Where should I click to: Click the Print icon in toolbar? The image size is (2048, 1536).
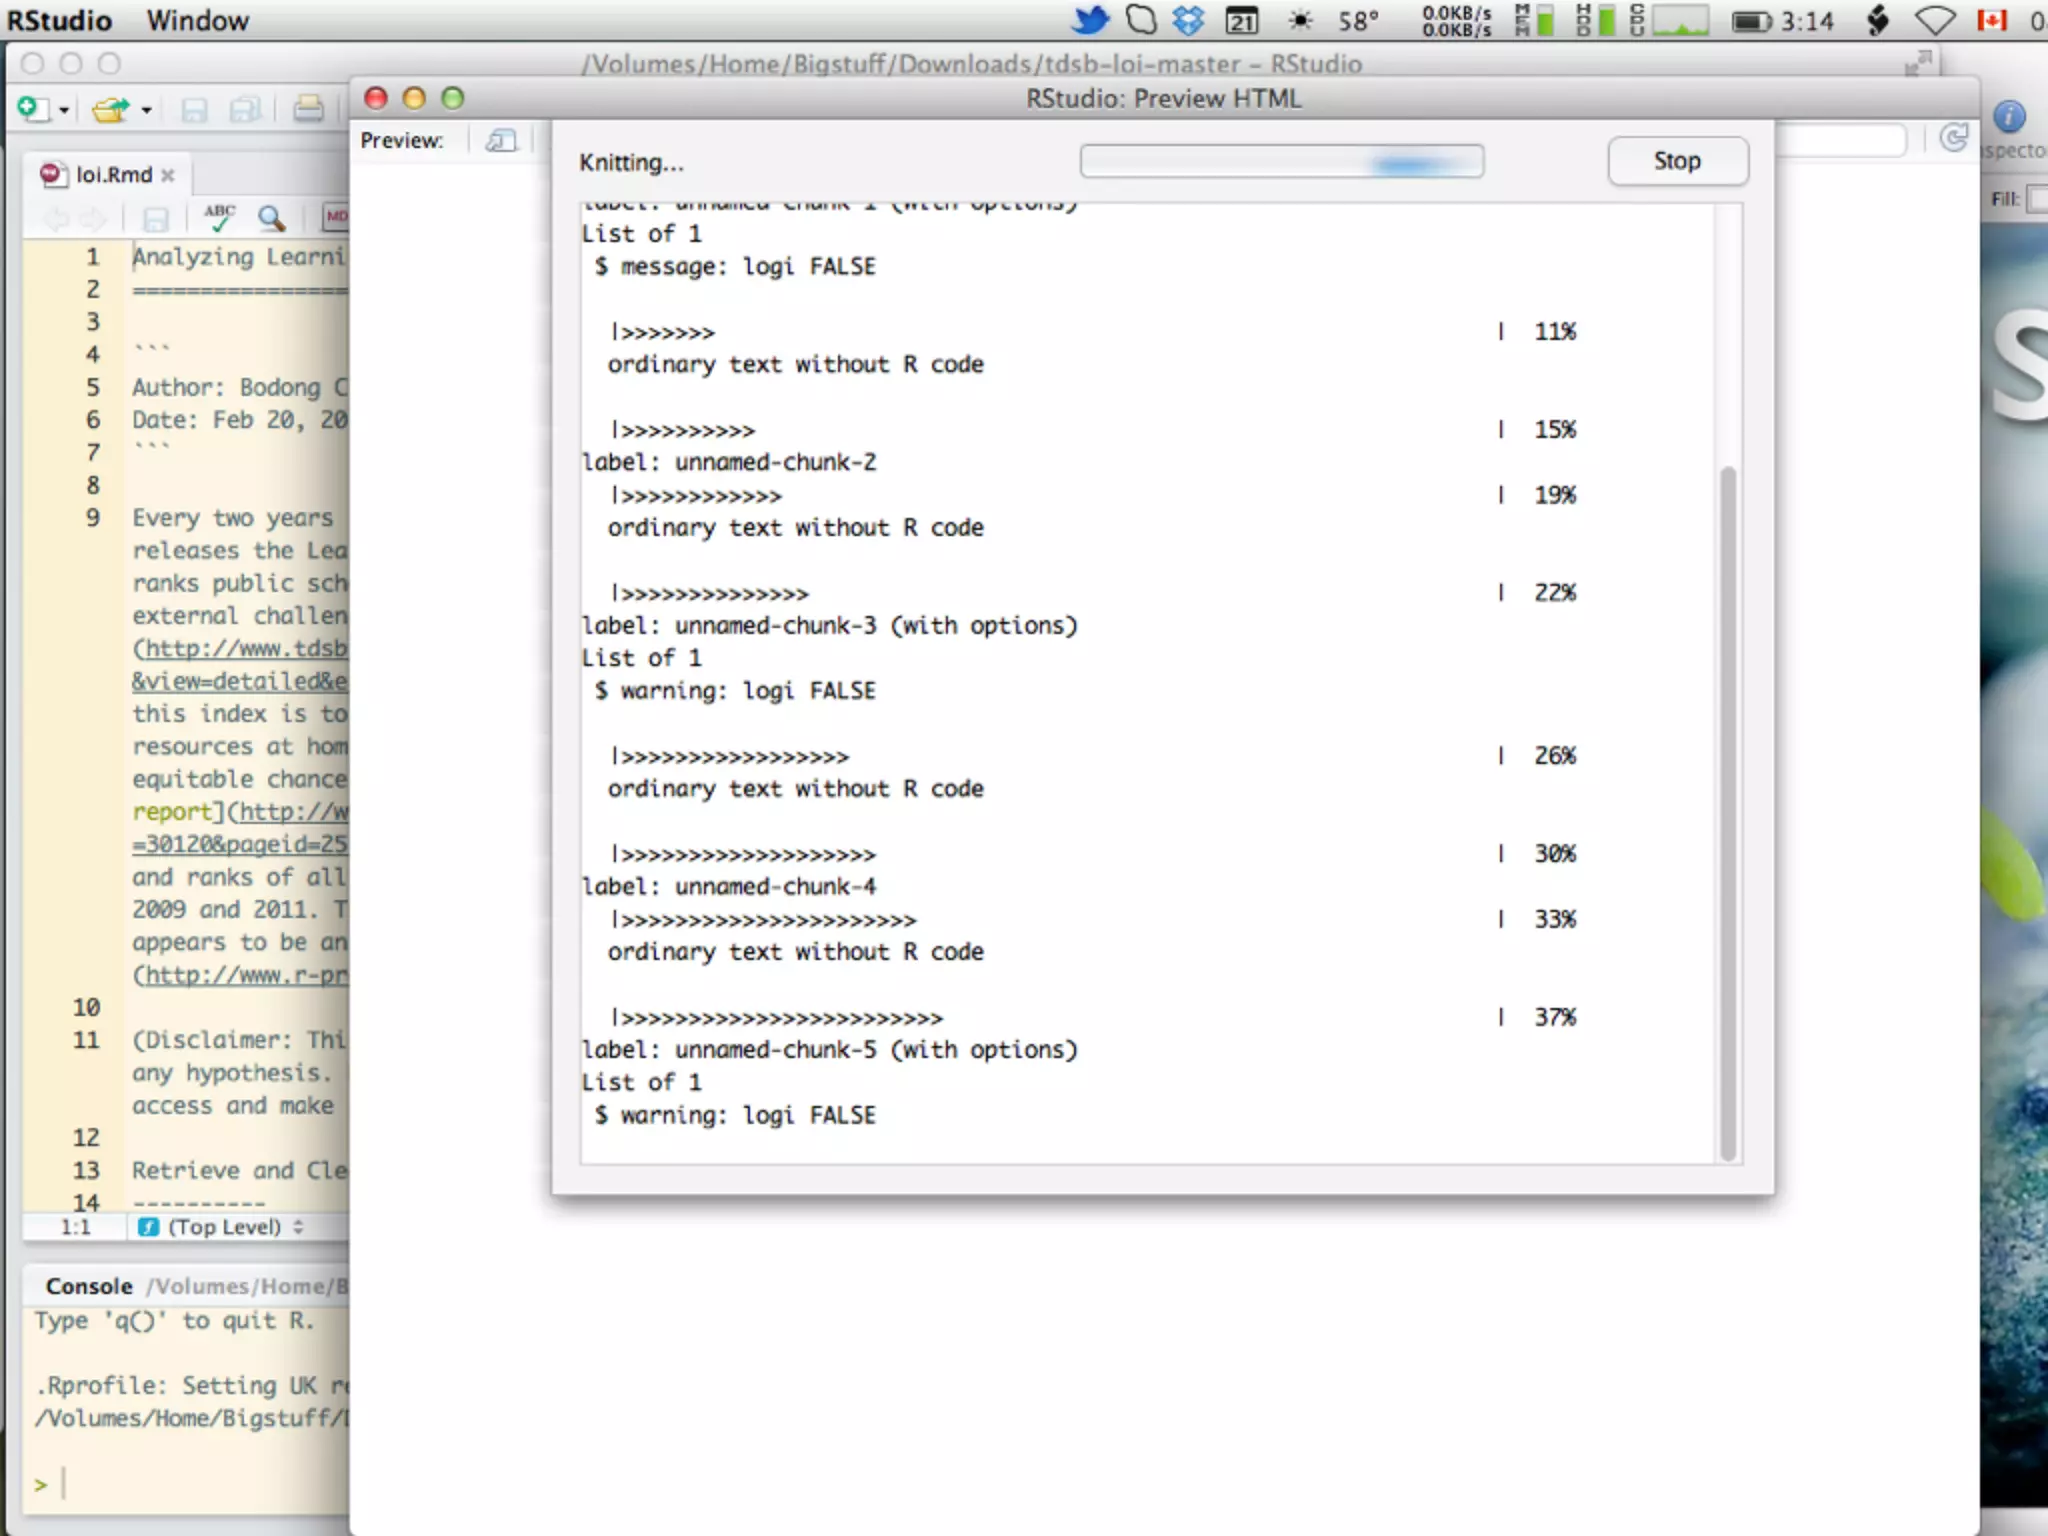[x=308, y=109]
